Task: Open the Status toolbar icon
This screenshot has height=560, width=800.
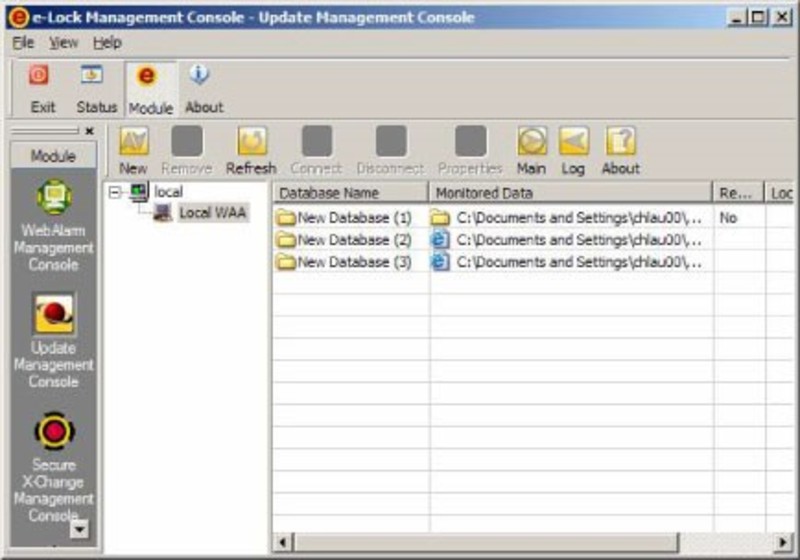Action: [x=92, y=75]
